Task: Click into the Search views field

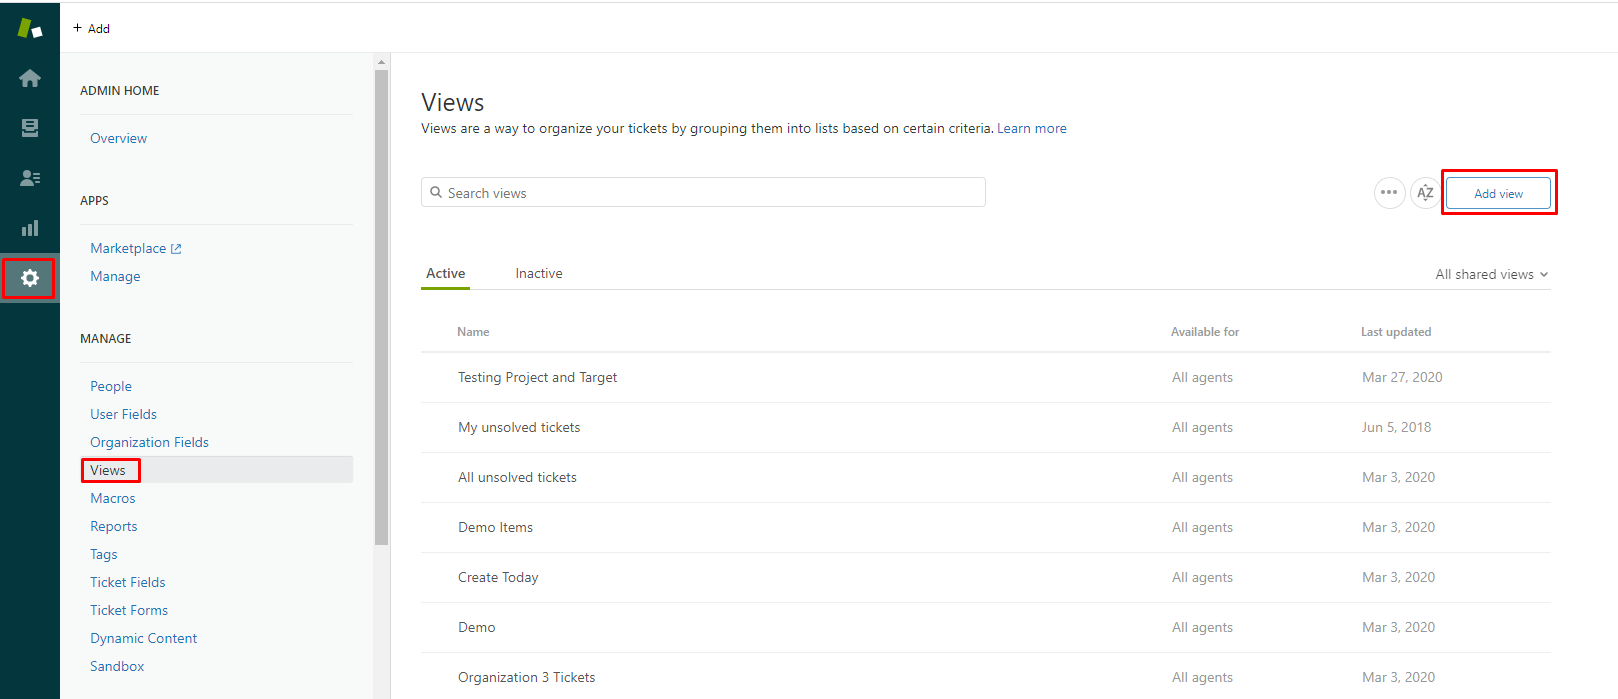Action: coord(703,193)
